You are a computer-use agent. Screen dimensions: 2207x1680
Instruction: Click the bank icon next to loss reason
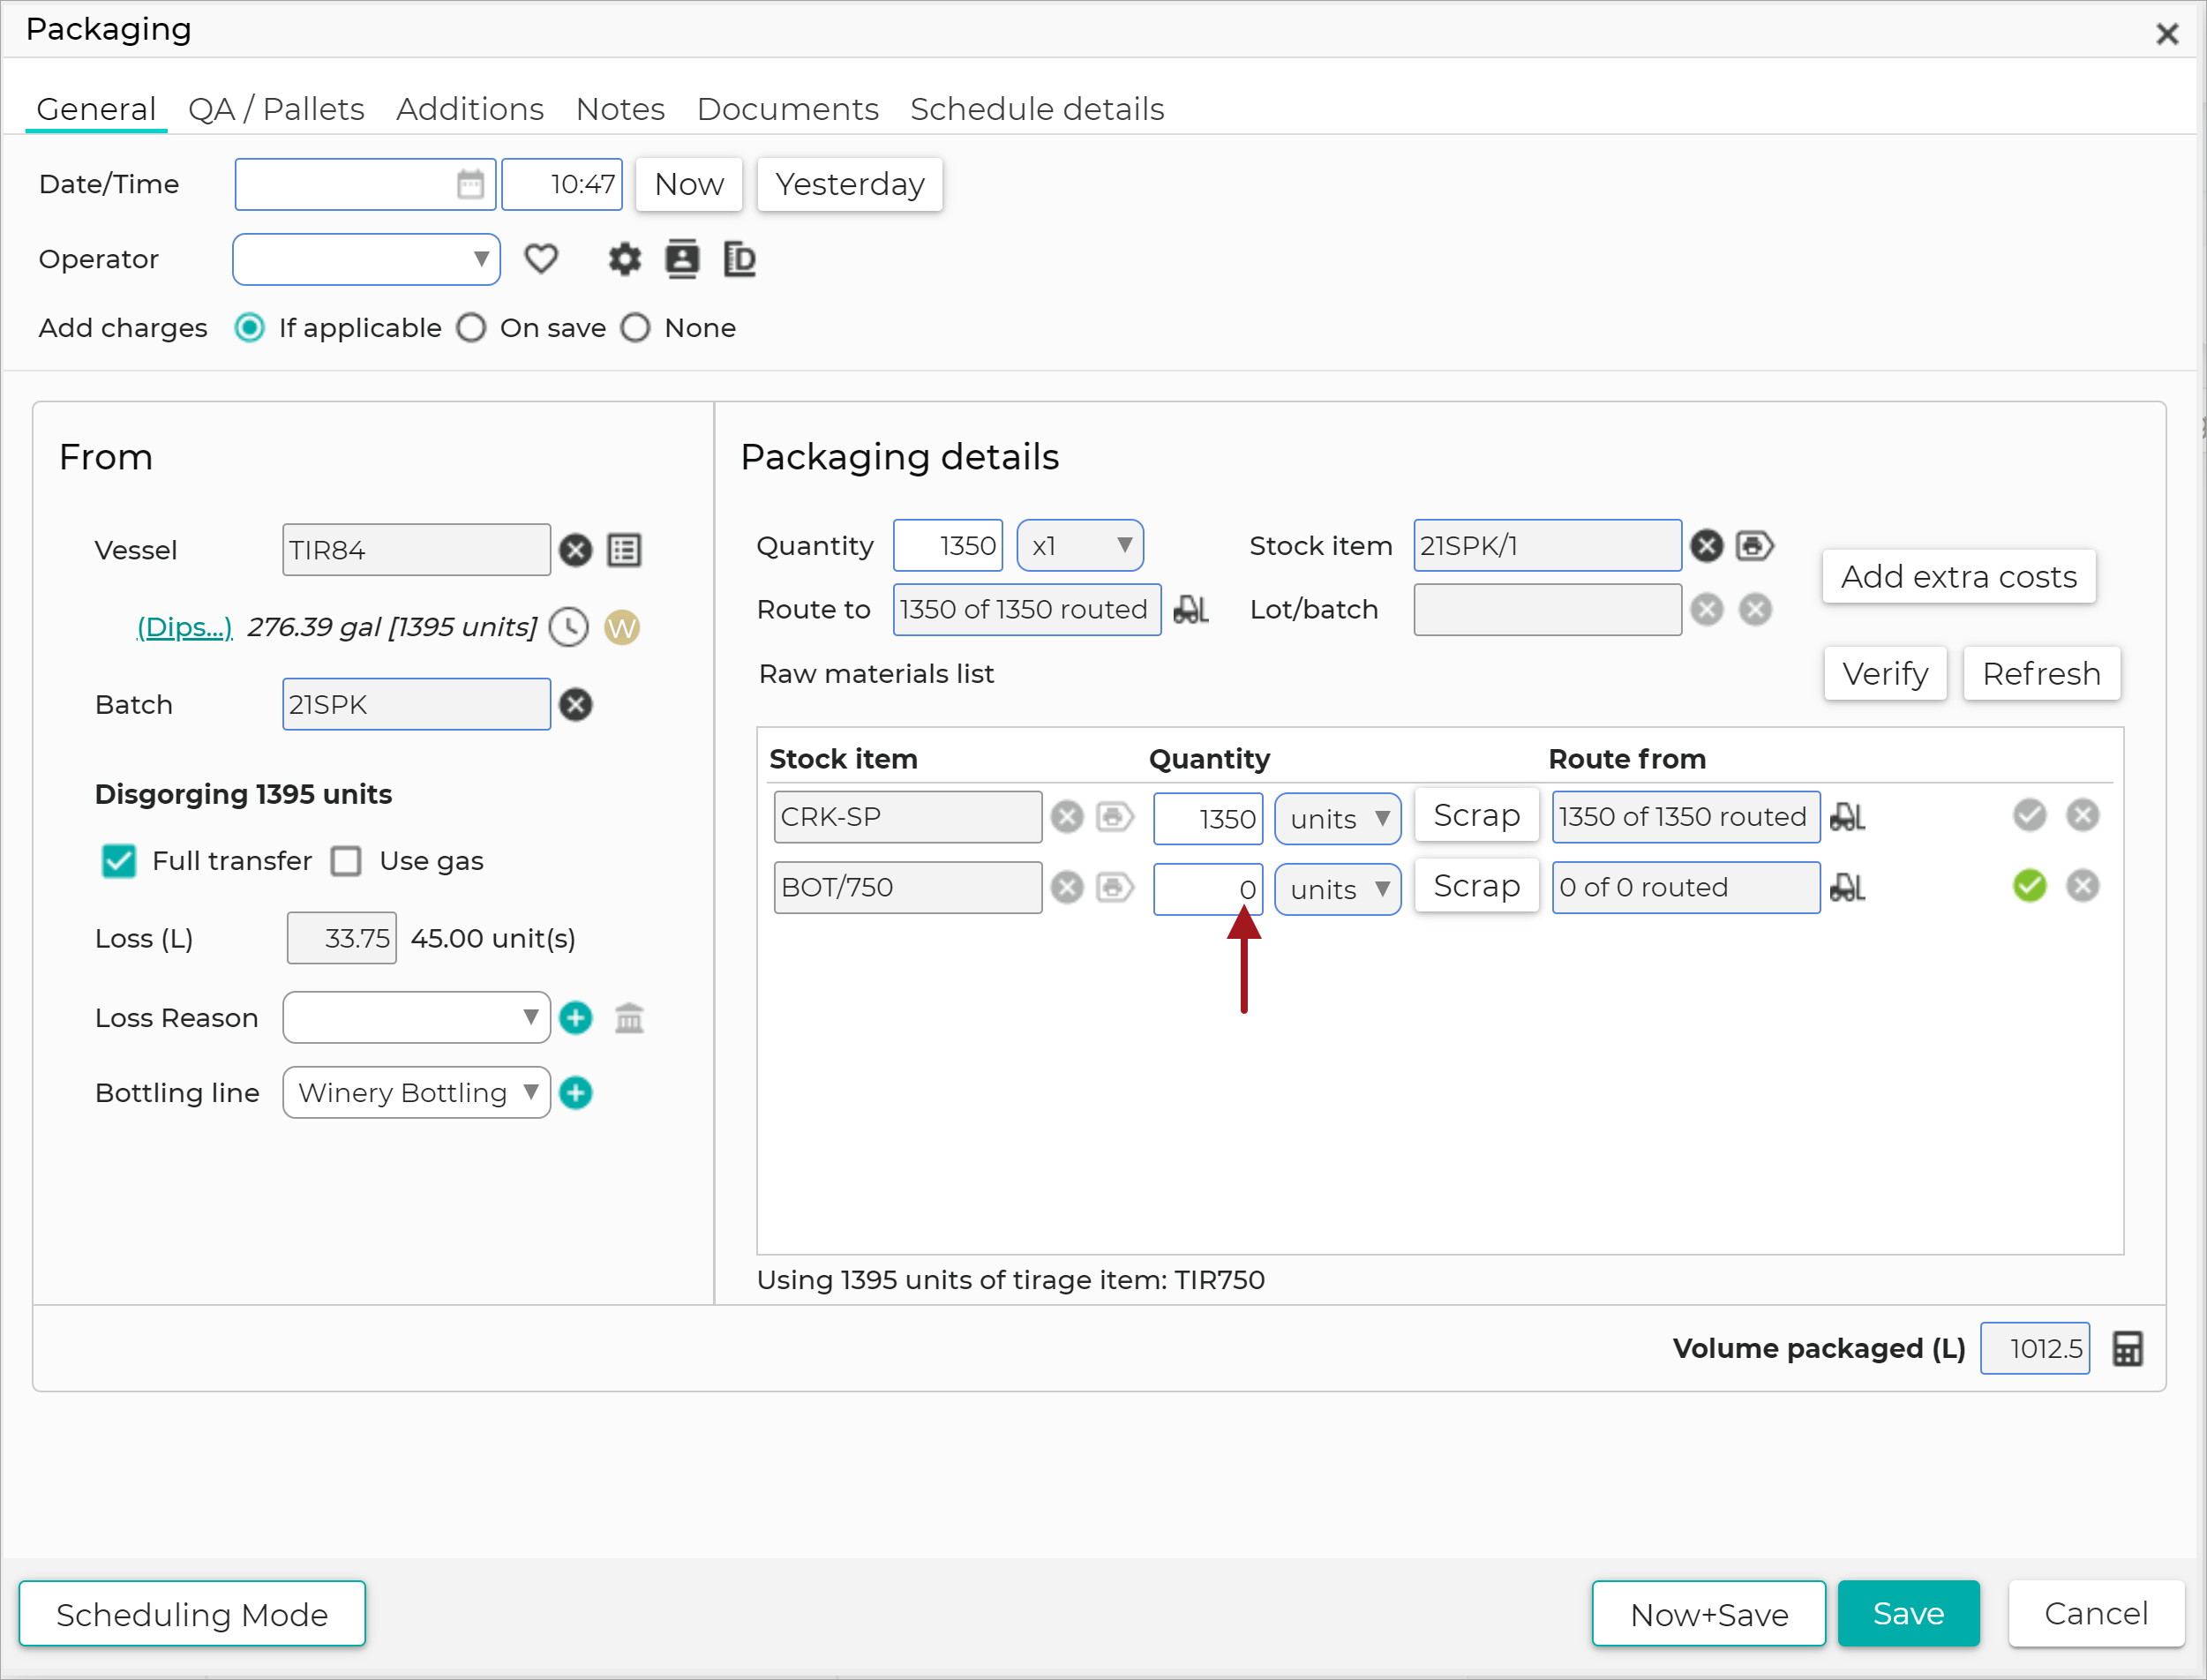coord(629,1018)
